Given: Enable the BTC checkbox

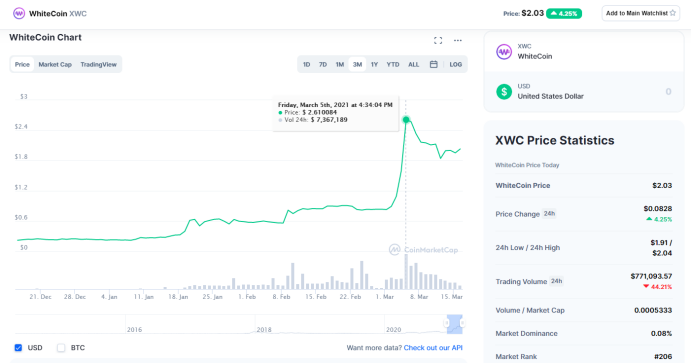Looking at the screenshot, I should pyautogui.click(x=61, y=348).
